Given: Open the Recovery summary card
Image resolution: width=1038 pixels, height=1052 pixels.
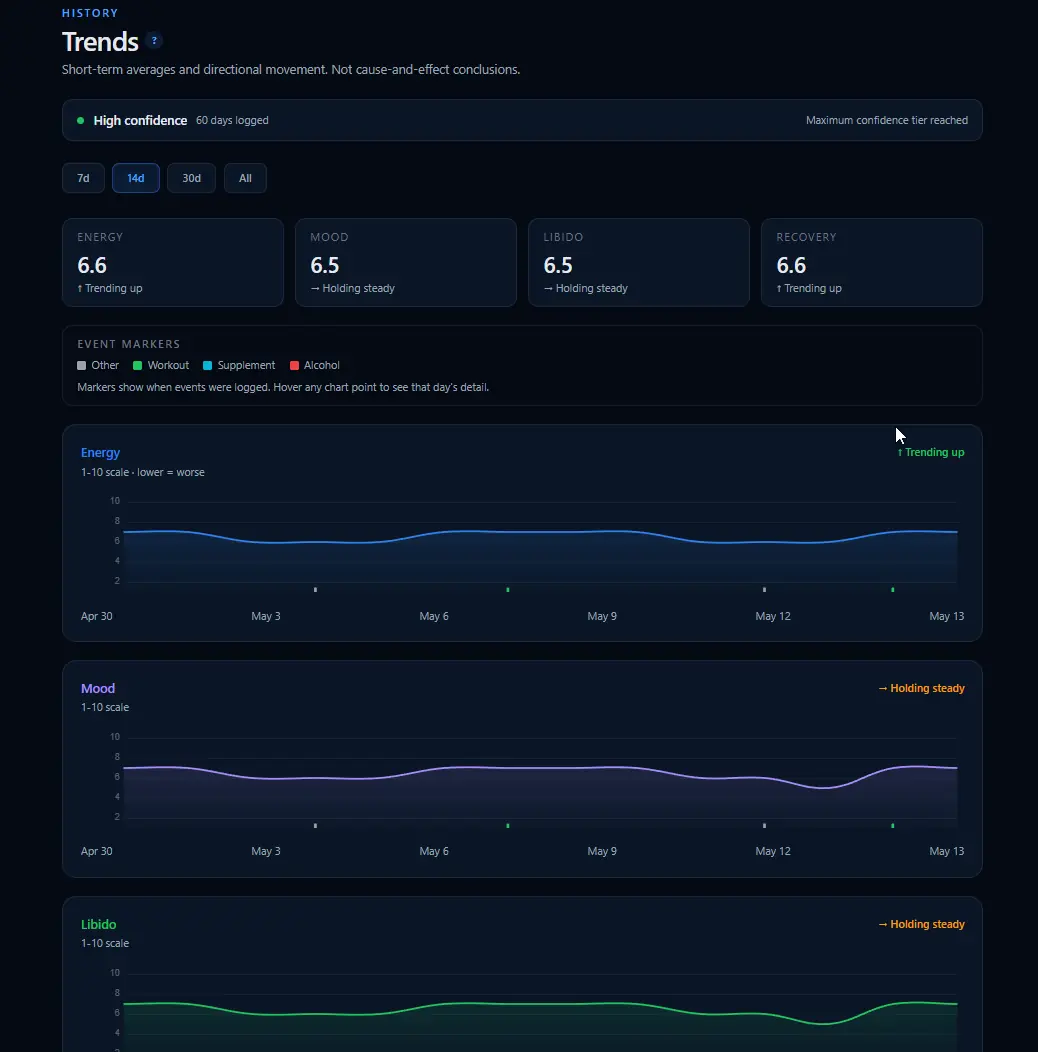Looking at the screenshot, I should coord(872,262).
